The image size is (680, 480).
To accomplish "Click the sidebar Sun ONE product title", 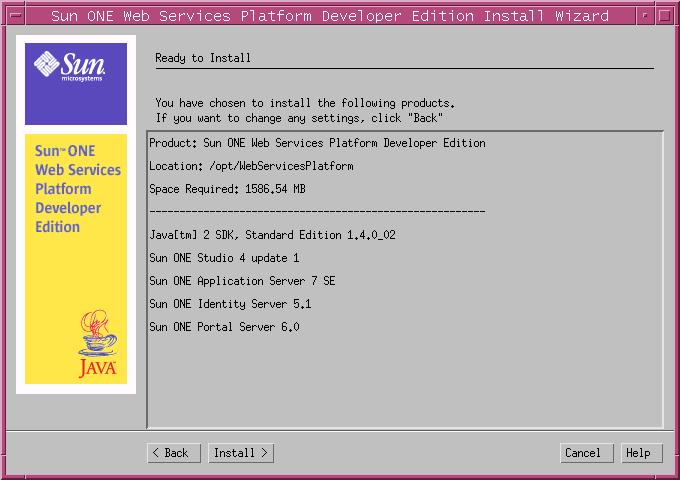I will [78, 189].
